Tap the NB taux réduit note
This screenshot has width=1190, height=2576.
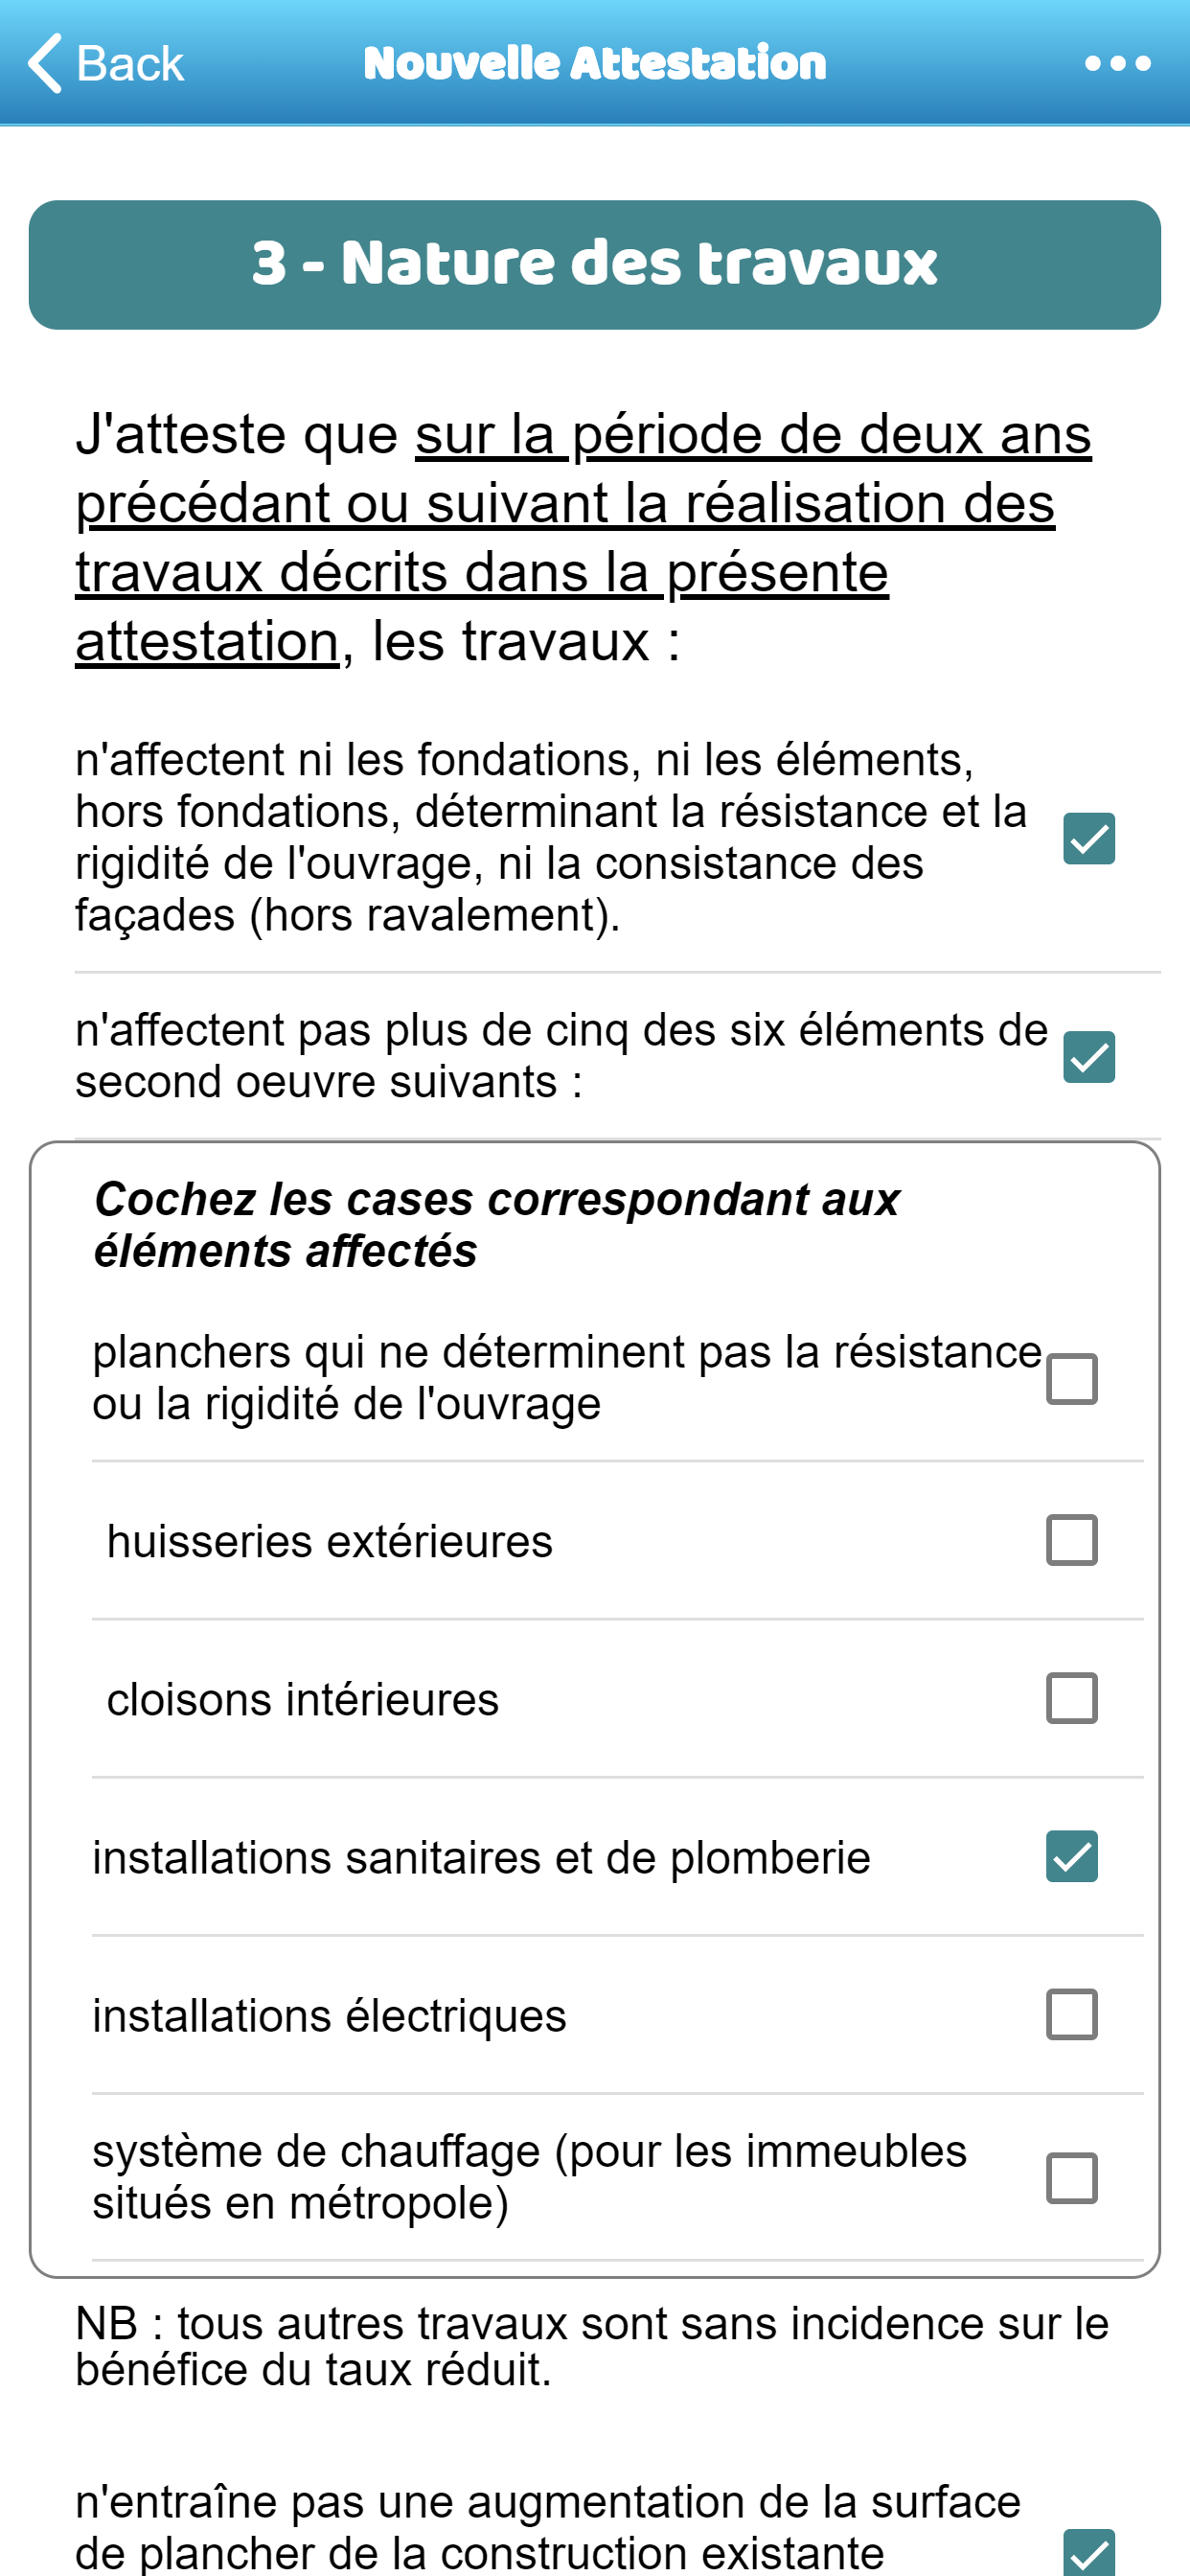[x=592, y=2346]
